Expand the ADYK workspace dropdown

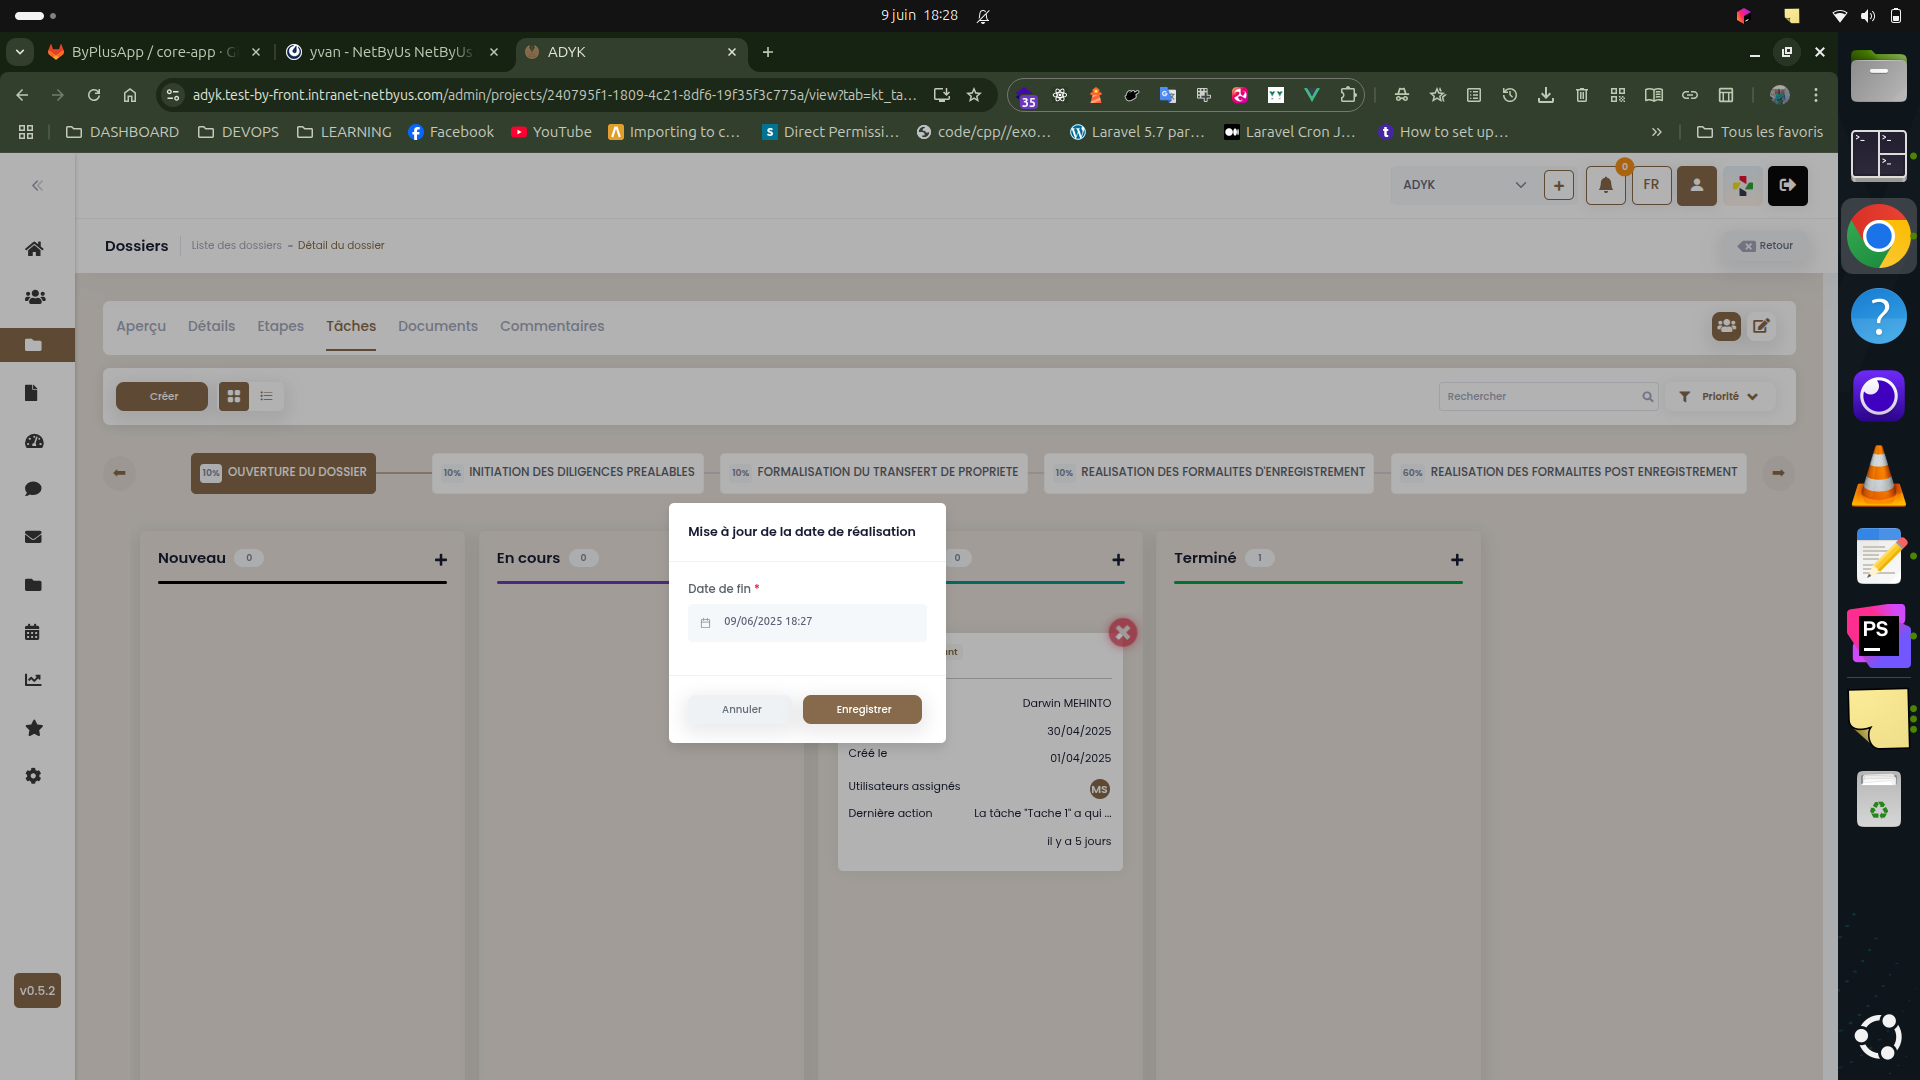[1464, 185]
